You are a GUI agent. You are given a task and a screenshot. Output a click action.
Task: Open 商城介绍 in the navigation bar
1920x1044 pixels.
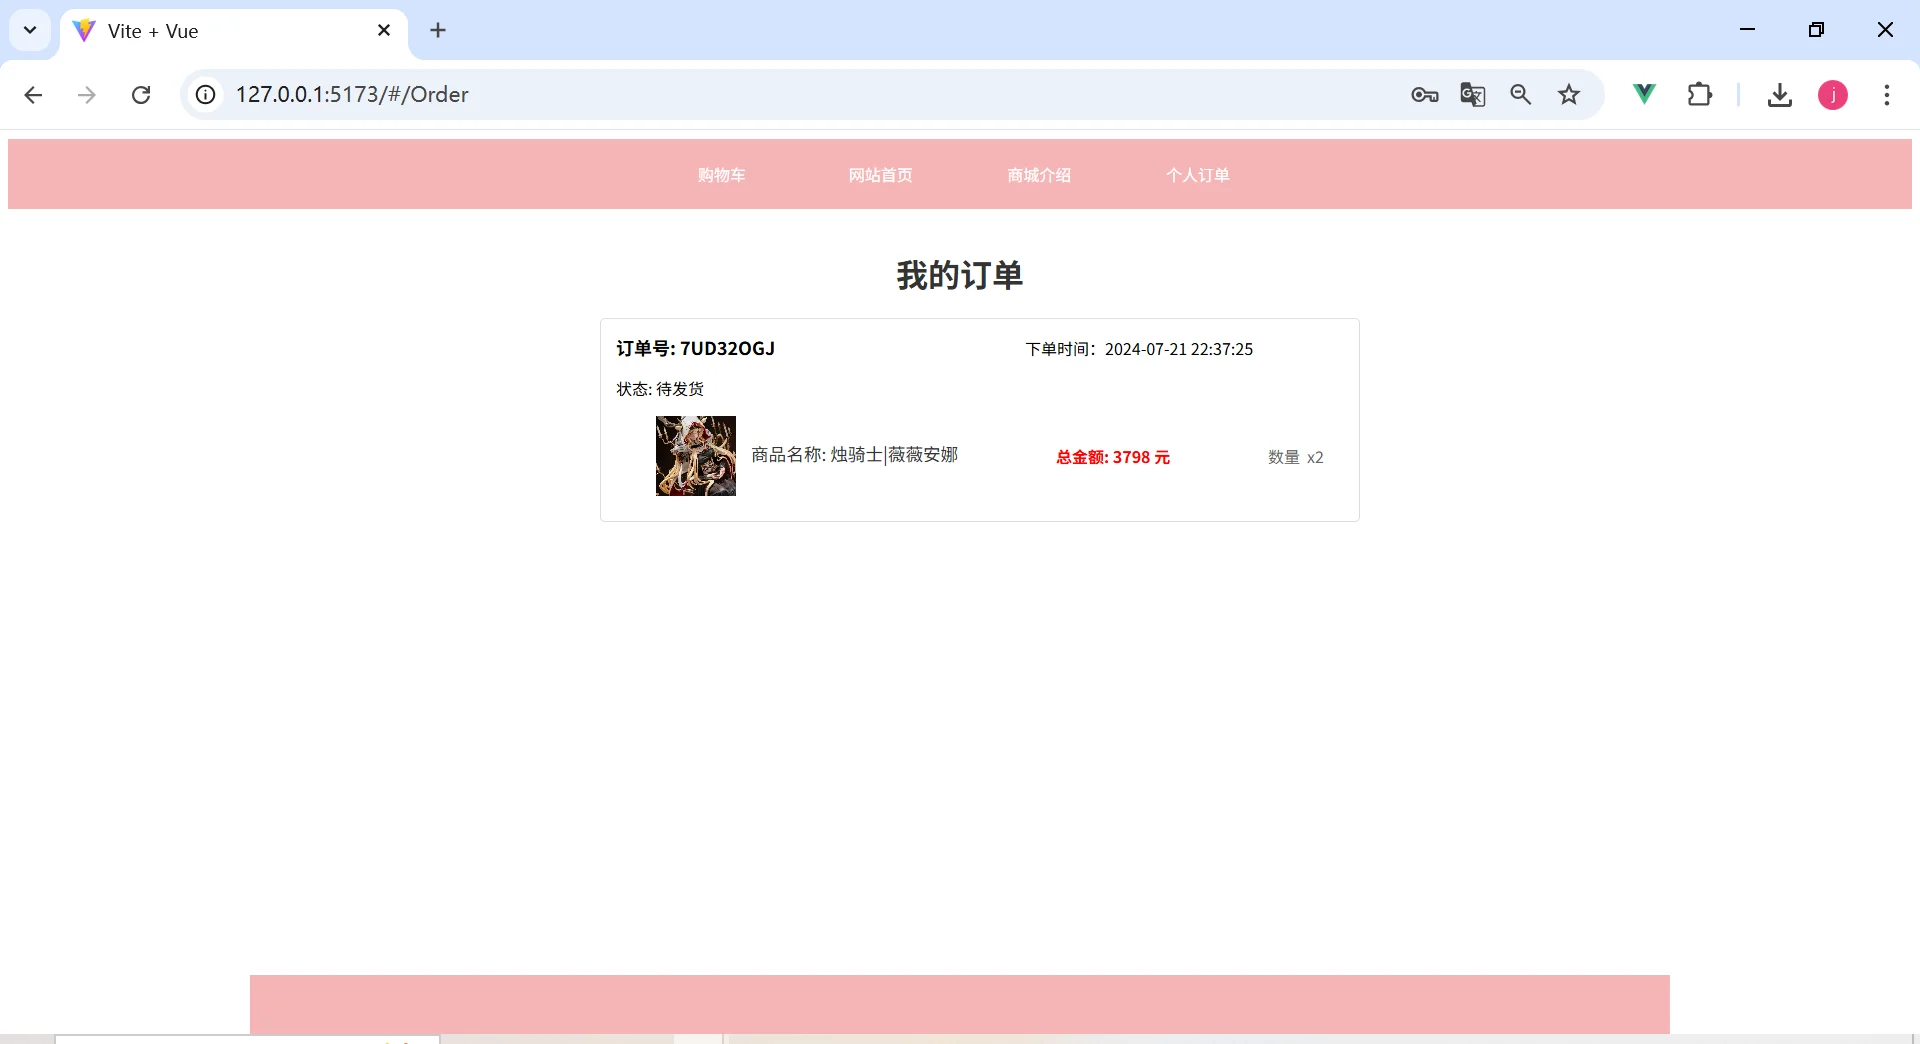pyautogui.click(x=1039, y=175)
